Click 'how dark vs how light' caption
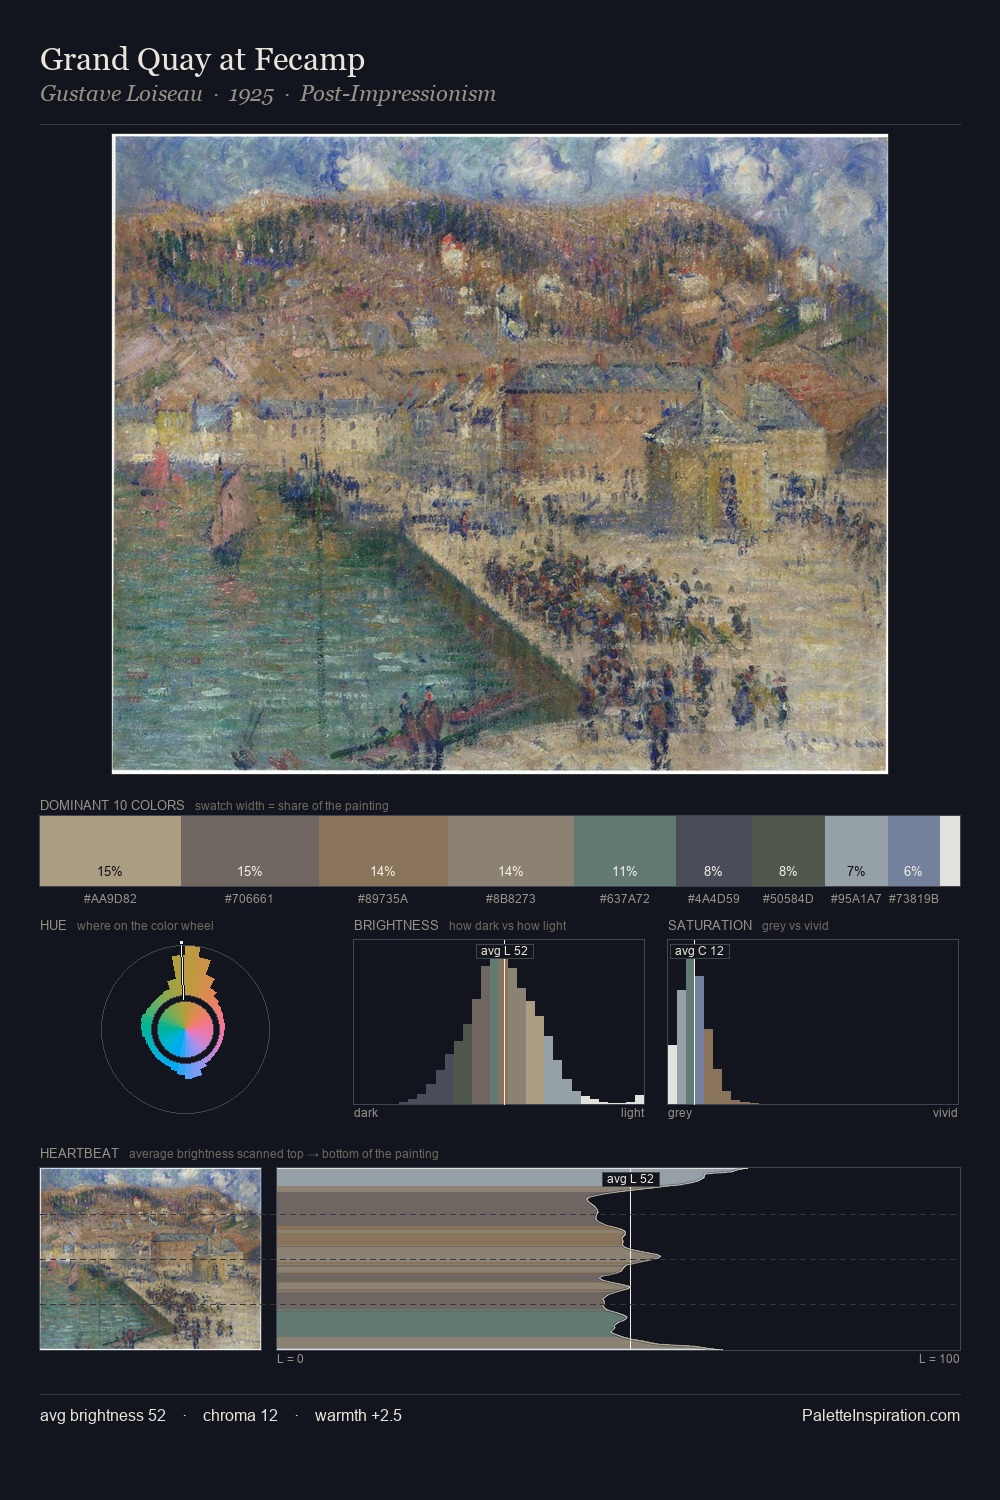This screenshot has height=1500, width=1000. (507, 926)
